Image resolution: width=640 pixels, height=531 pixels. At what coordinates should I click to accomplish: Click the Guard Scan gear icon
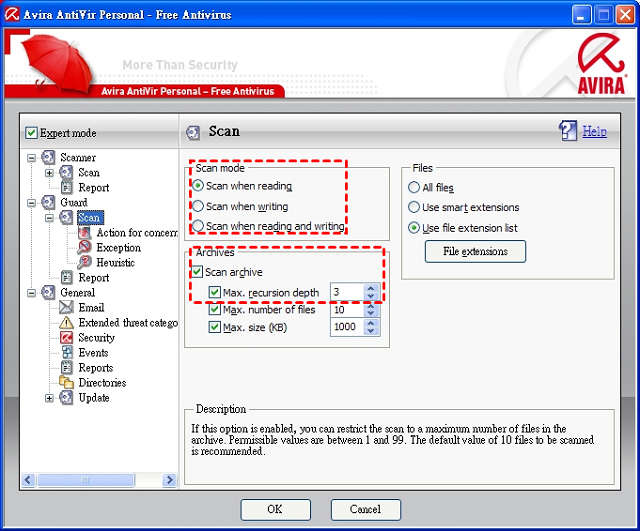click(66, 217)
